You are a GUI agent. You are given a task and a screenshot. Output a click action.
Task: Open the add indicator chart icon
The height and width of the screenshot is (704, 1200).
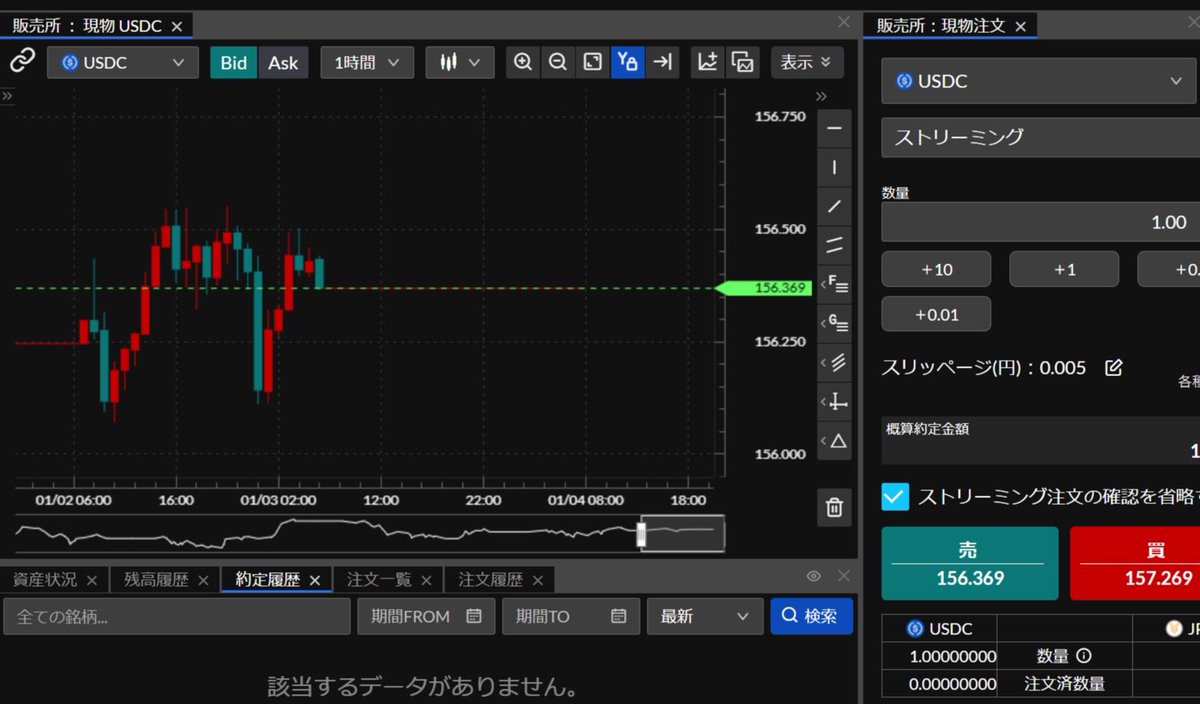click(x=708, y=62)
